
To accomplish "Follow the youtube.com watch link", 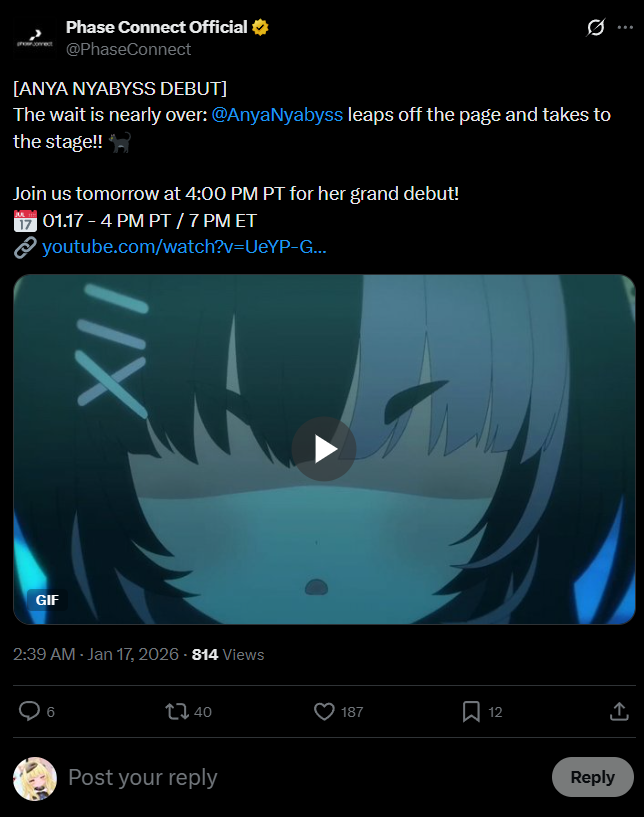I will pos(184,246).
